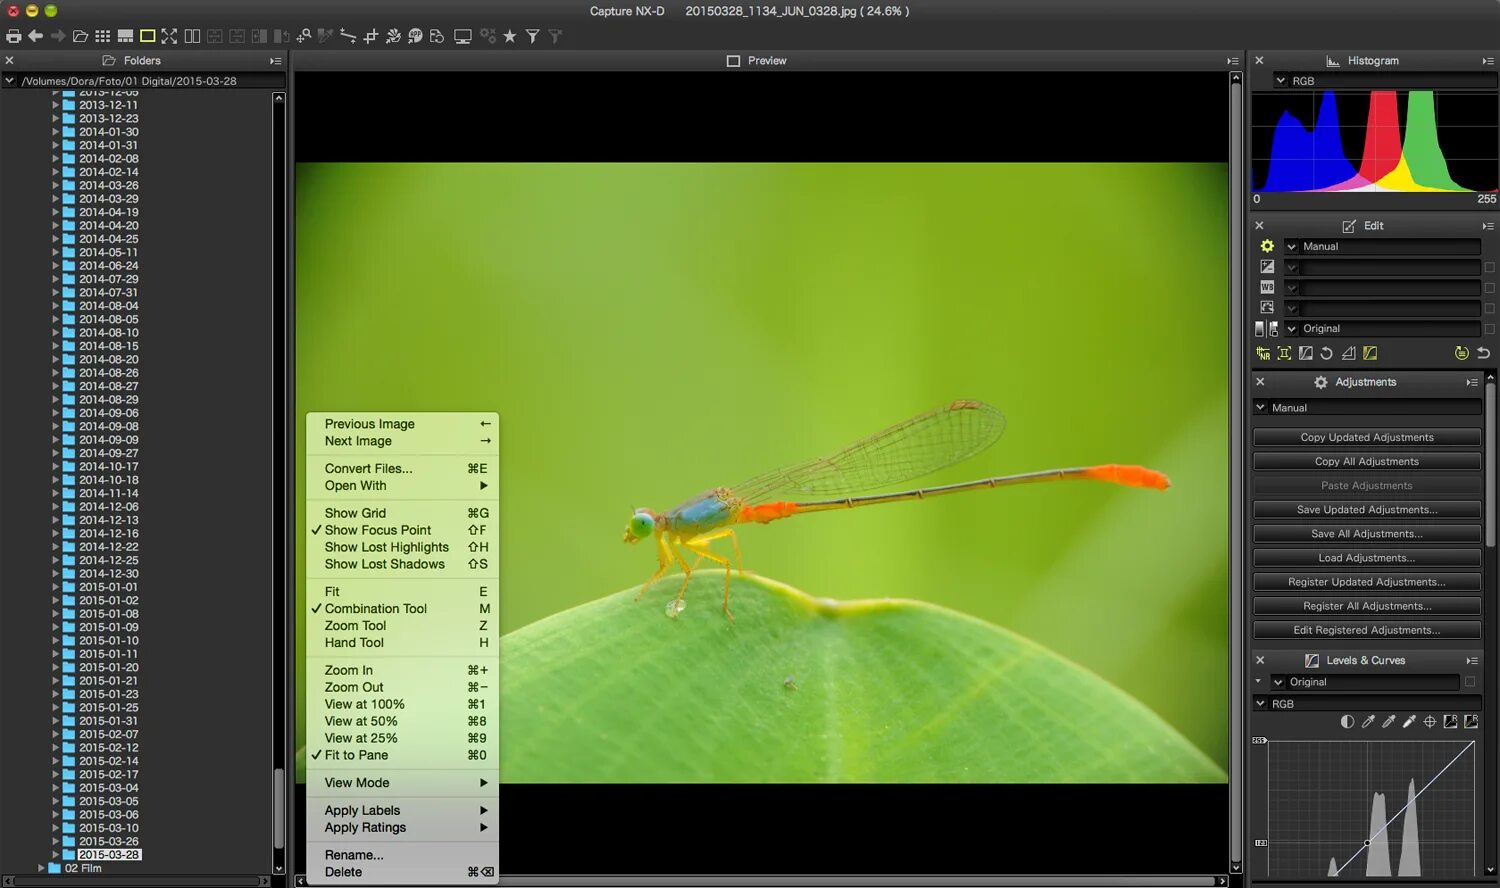Open the Open With submenu

[x=402, y=485]
